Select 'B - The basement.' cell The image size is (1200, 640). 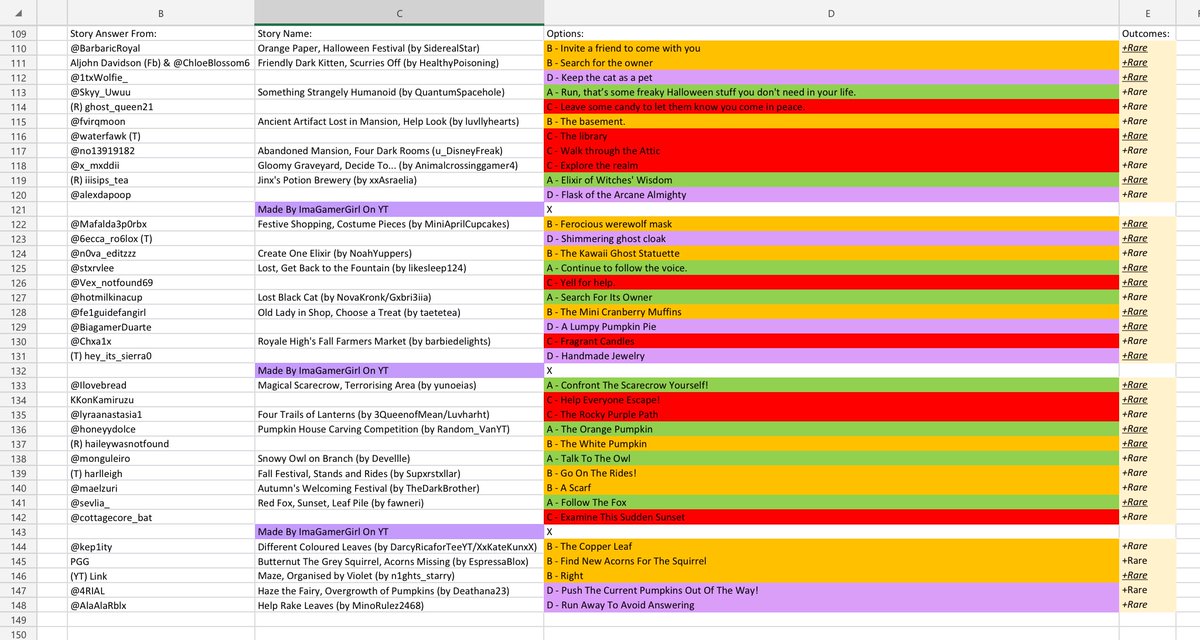pyautogui.click(x=831, y=121)
